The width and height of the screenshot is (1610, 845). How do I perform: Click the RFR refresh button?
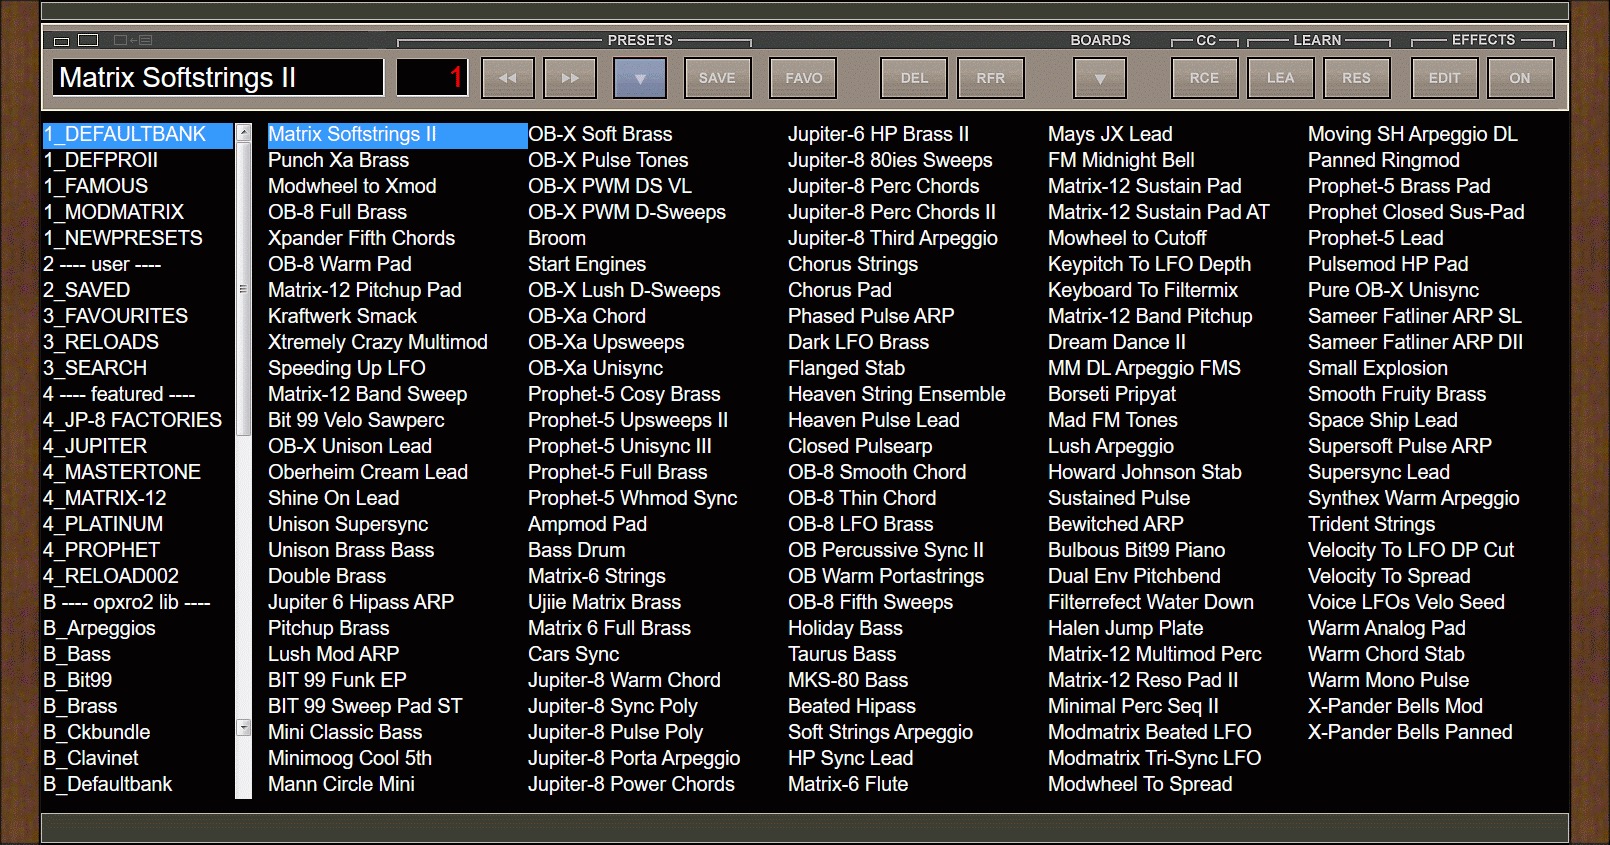(x=991, y=78)
